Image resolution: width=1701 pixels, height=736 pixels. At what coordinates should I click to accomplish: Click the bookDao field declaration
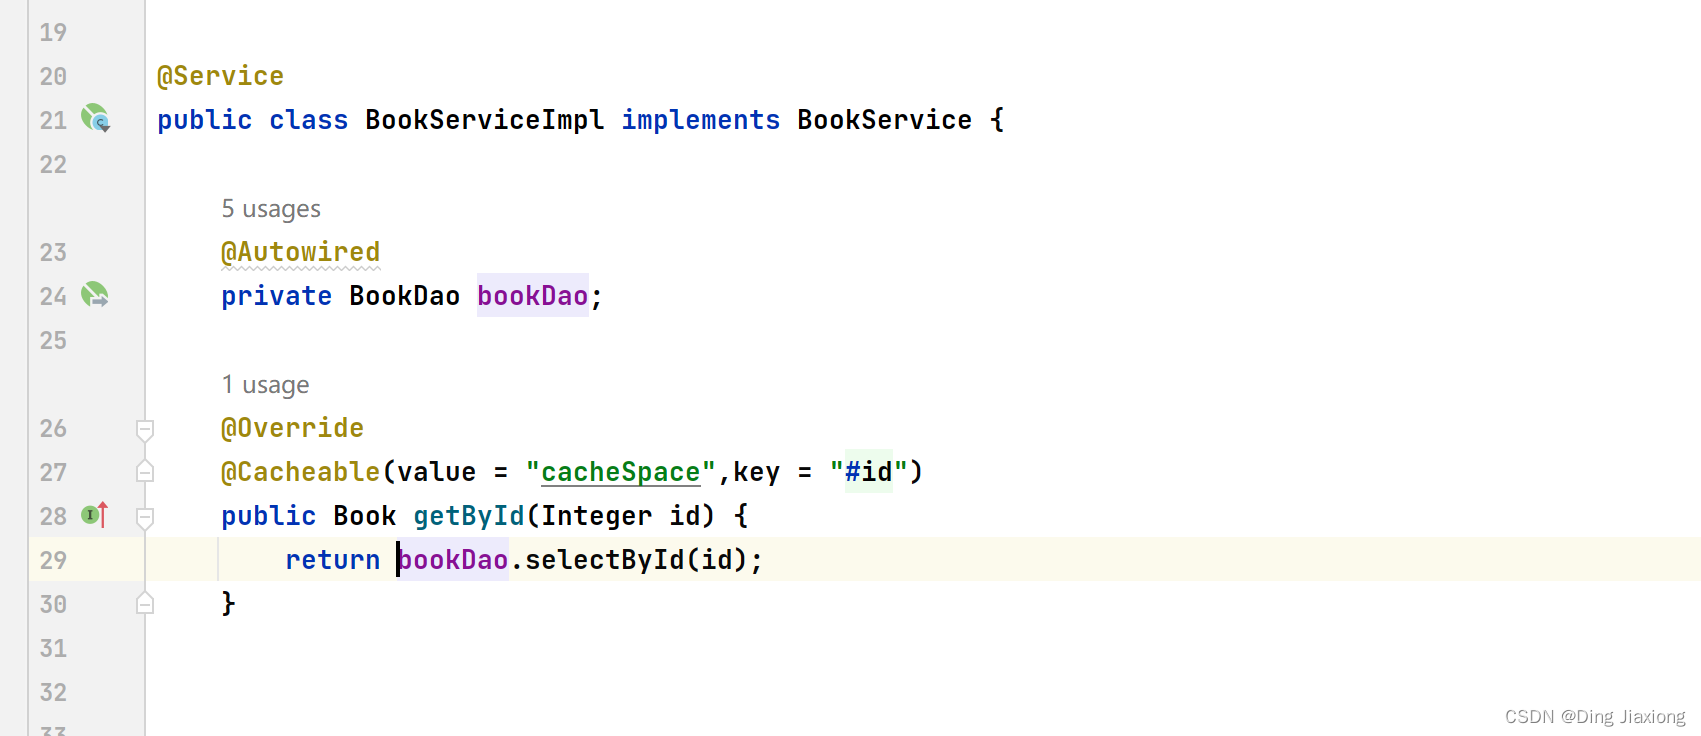[533, 296]
